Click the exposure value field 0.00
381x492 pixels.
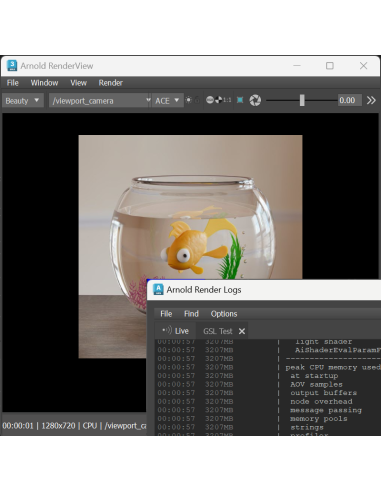point(349,100)
